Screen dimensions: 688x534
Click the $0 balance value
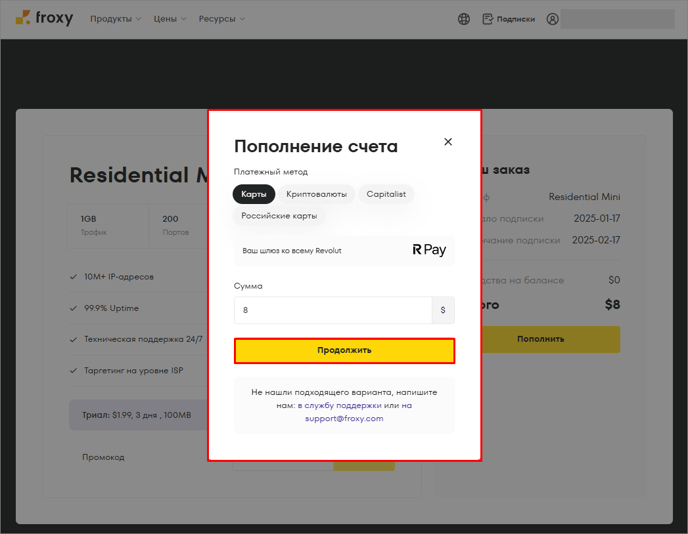(614, 280)
